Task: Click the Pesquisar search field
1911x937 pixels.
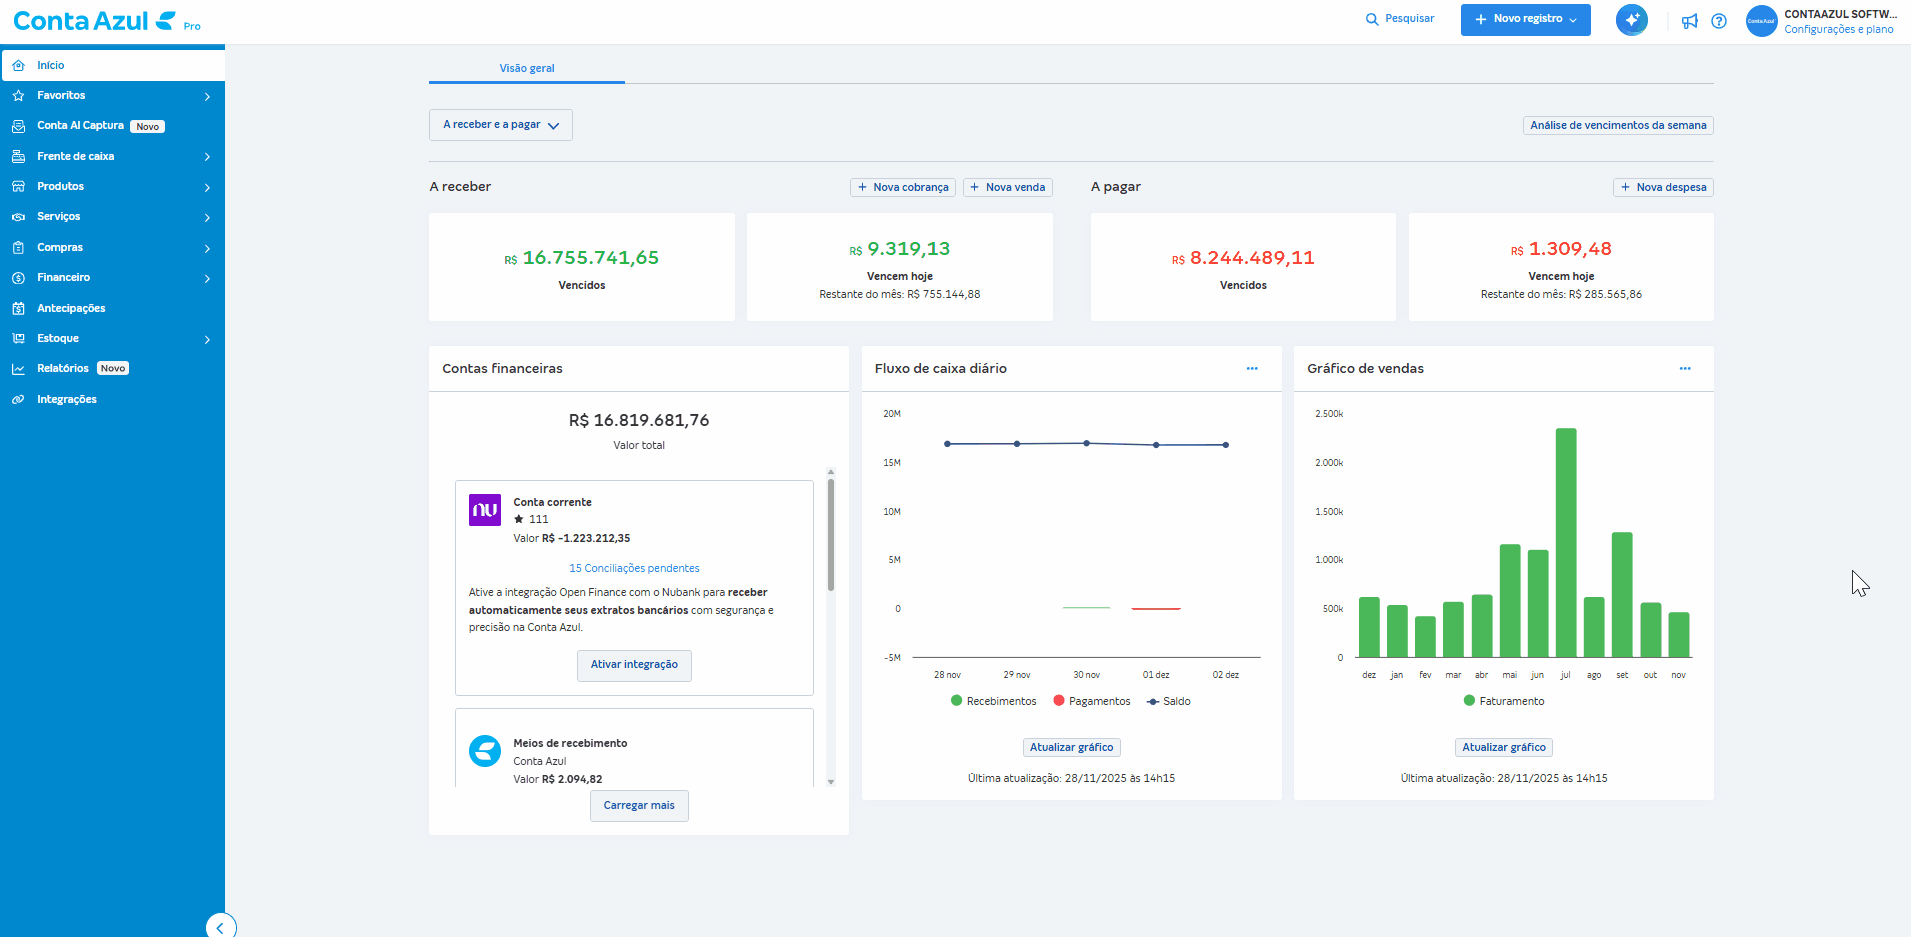Action: coord(1401,19)
